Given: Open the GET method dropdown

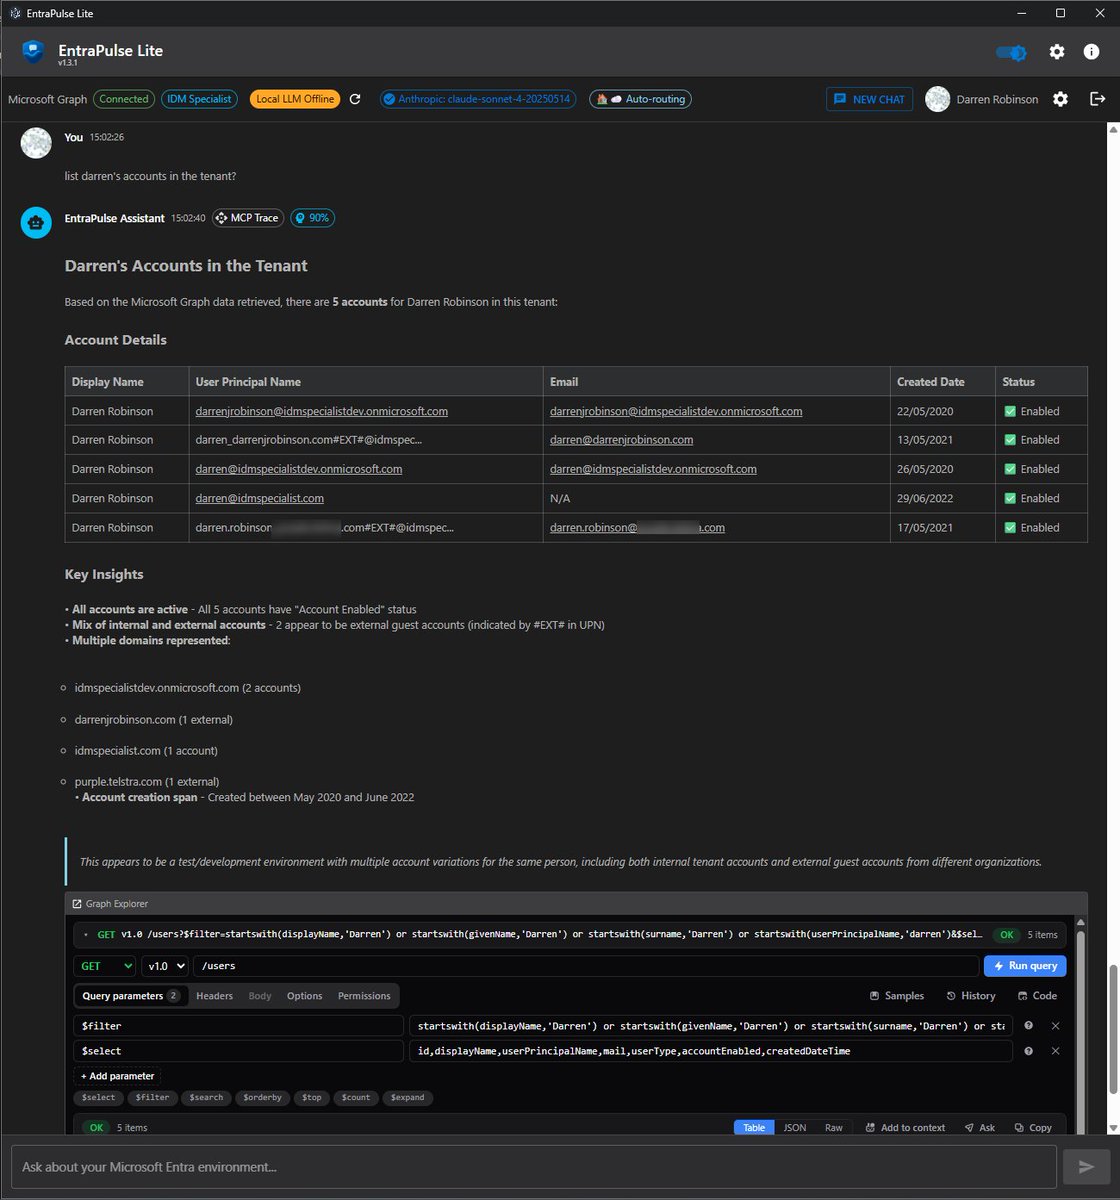Looking at the screenshot, I should [x=105, y=966].
